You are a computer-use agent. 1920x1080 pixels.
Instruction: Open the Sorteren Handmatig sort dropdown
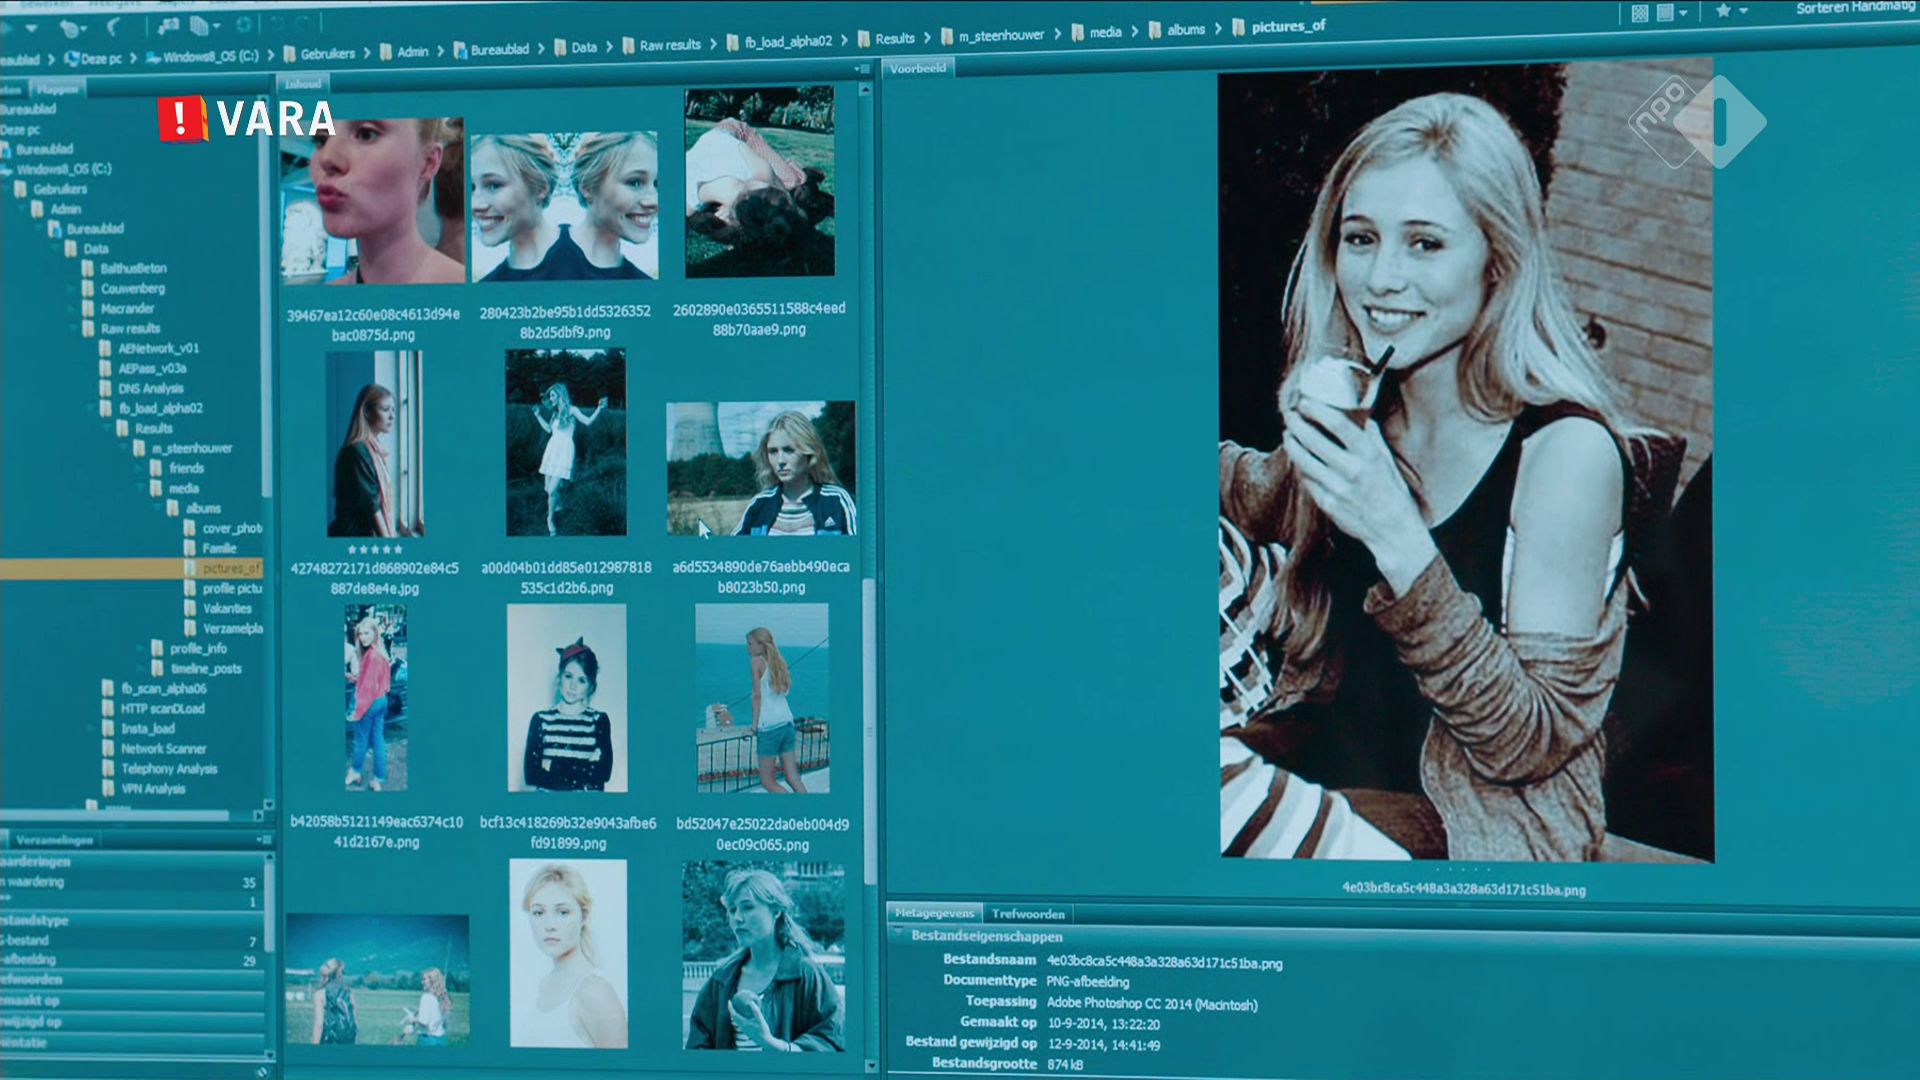pos(1855,8)
